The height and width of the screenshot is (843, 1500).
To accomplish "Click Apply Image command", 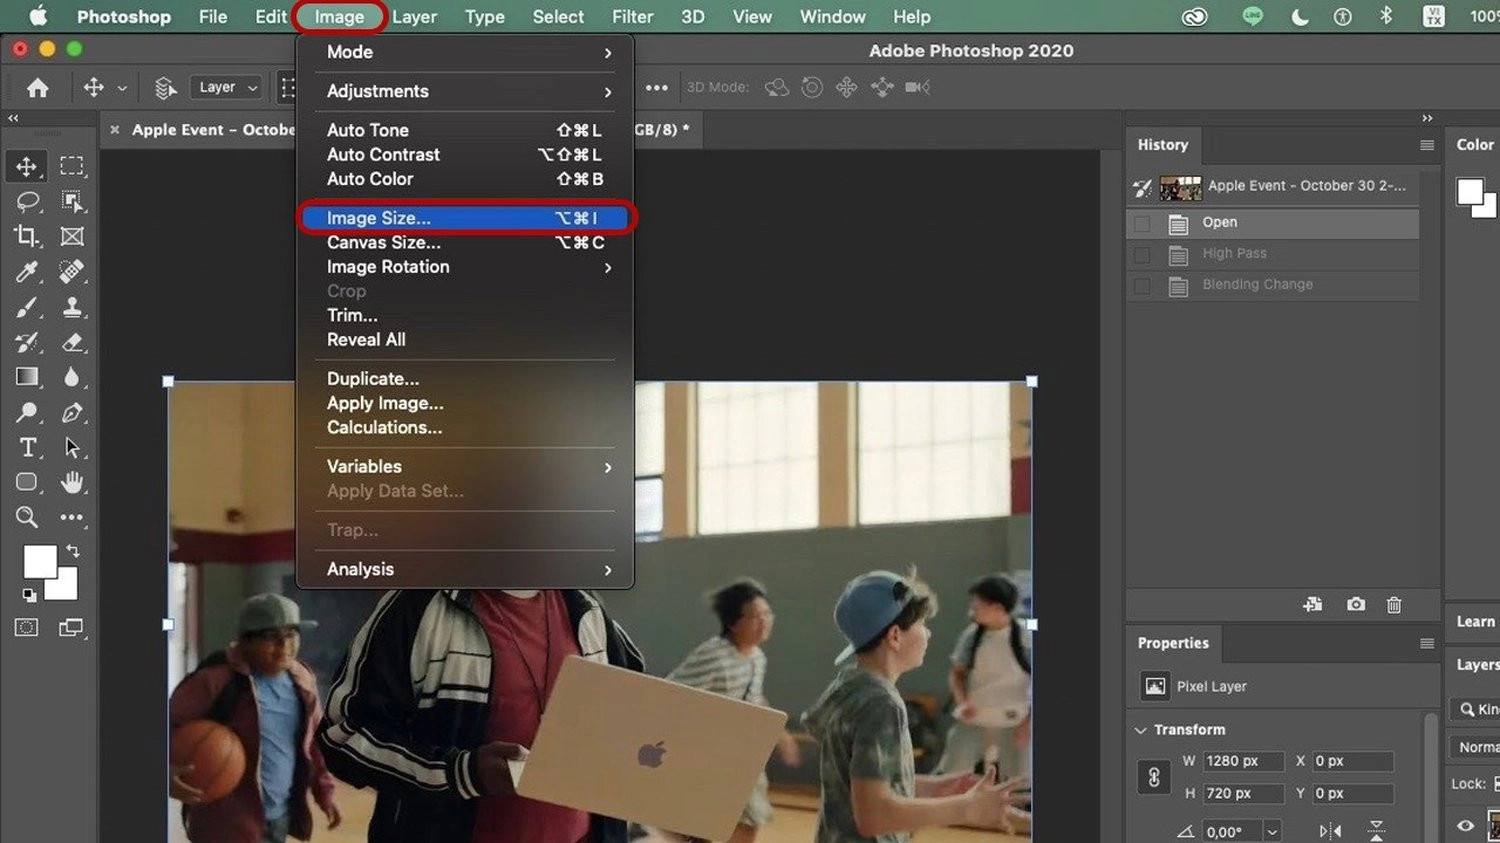I will coord(466,404).
